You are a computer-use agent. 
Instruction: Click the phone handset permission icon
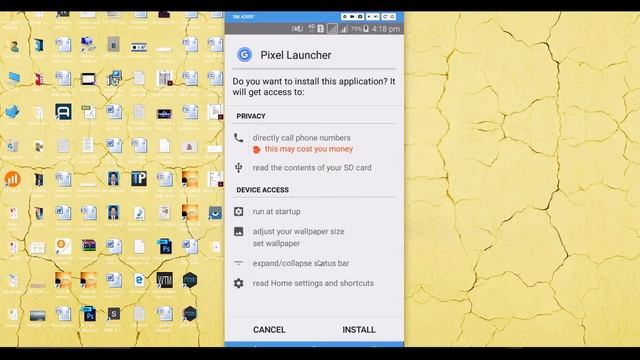coord(238,138)
